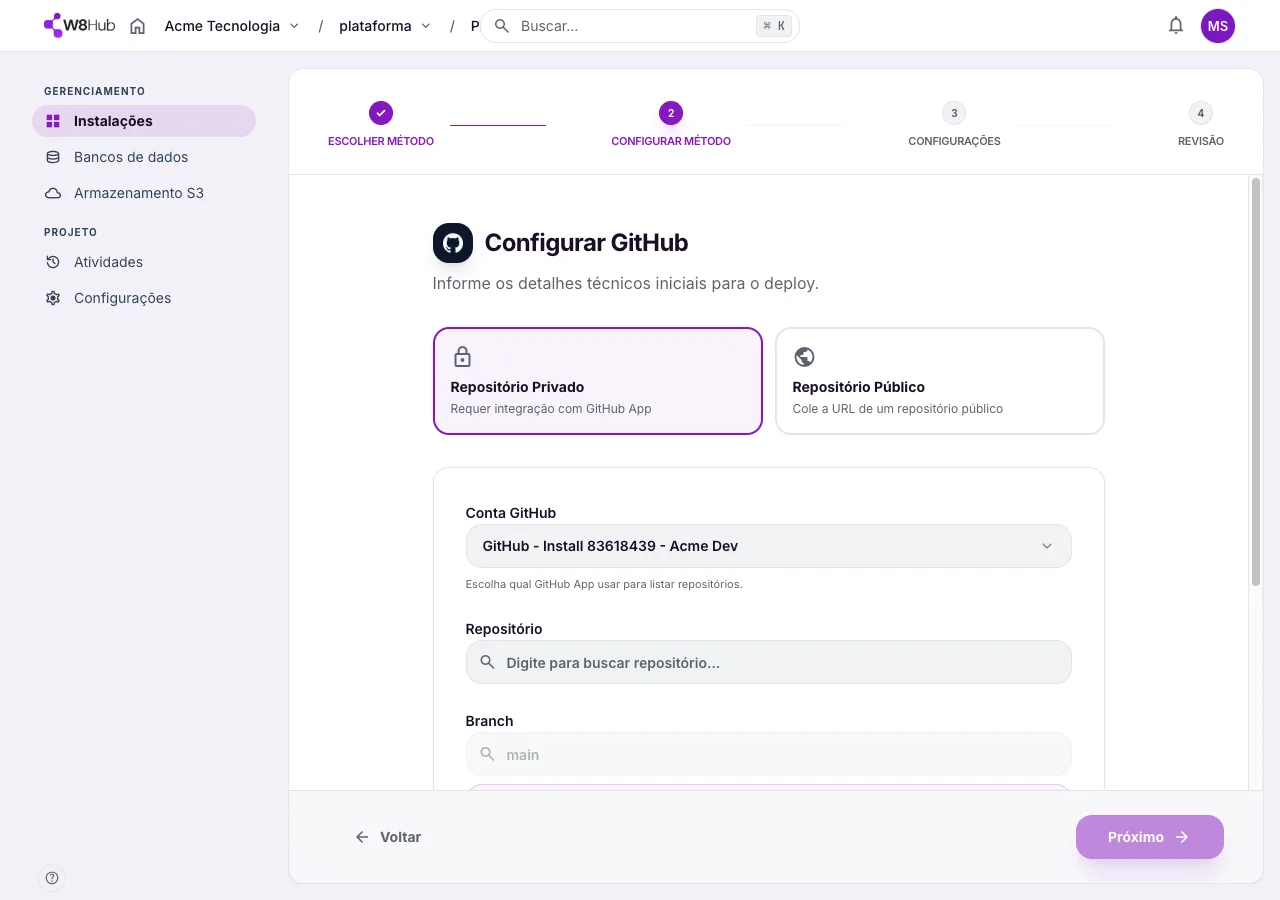Click the chevron in Conta GitHub select
Screen dimensions: 1280x900
pyautogui.click(x=1047, y=546)
